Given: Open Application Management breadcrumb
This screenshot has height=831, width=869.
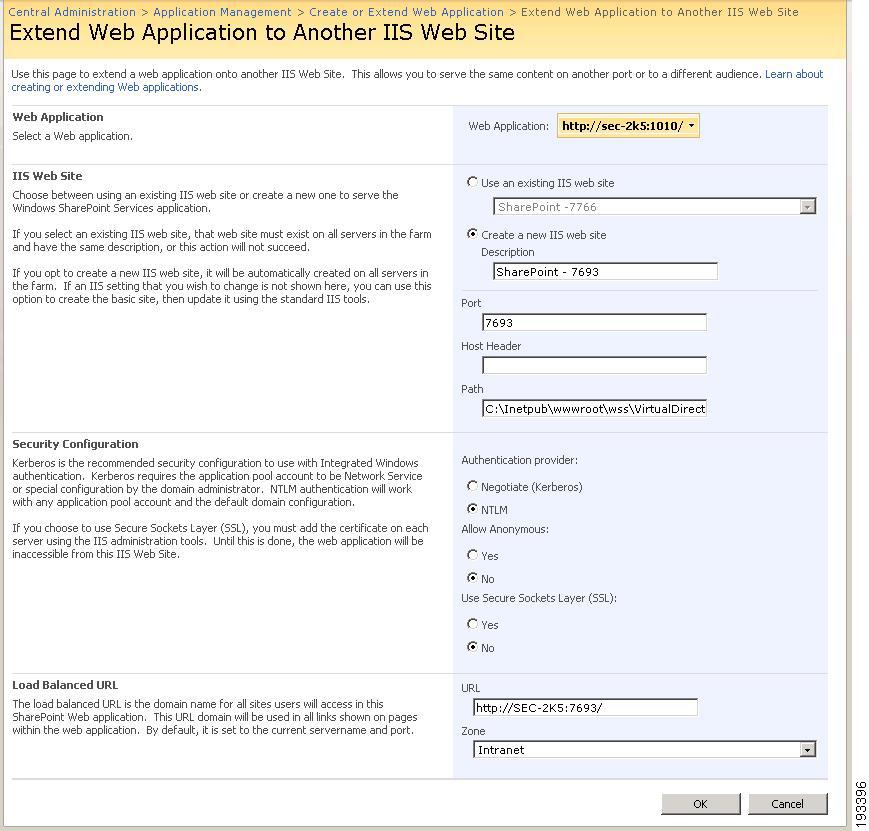Looking at the screenshot, I should (x=222, y=12).
